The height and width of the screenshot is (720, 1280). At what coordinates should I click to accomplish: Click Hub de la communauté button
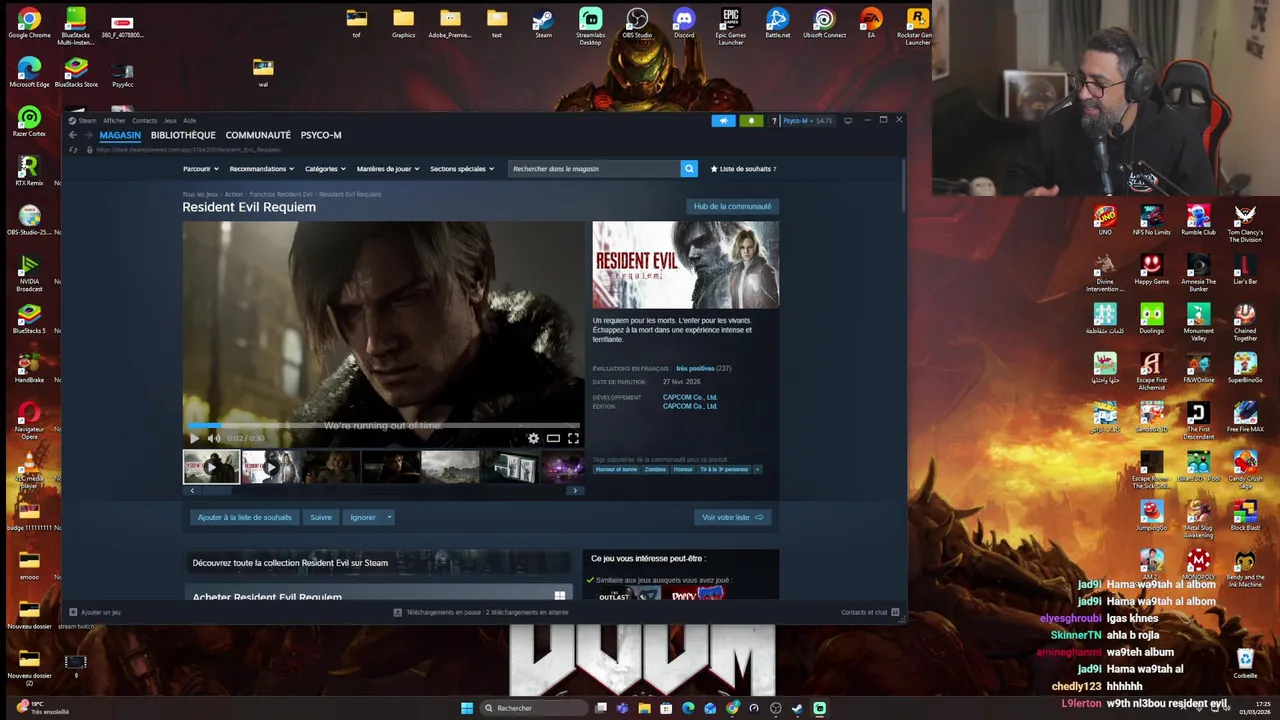732,206
